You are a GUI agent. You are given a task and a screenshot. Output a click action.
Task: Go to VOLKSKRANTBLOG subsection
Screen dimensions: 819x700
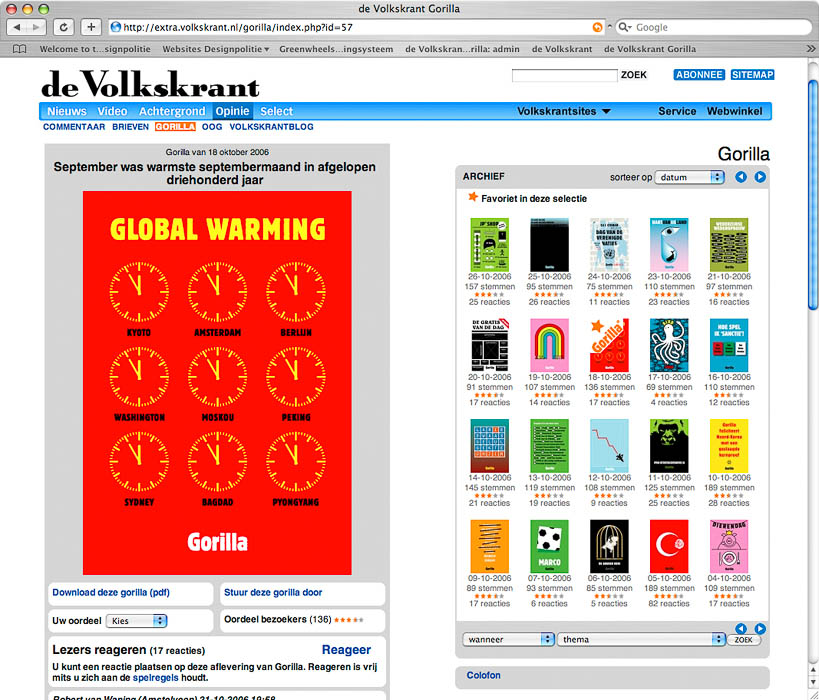[272, 127]
